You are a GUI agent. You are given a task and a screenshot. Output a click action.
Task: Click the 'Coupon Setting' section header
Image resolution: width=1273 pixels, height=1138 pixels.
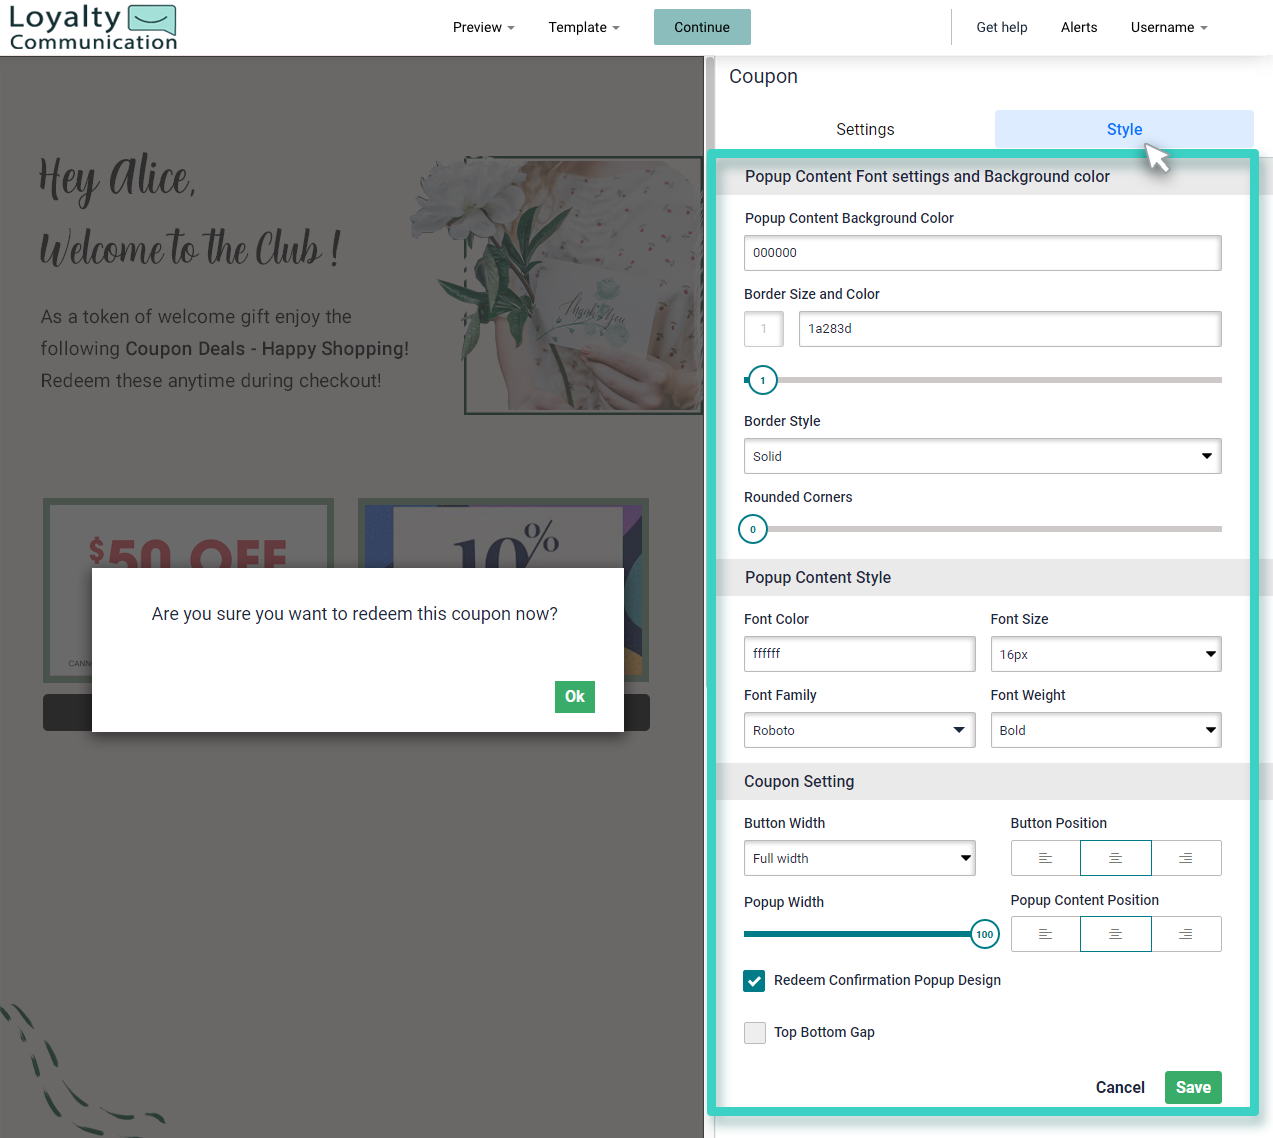[x=799, y=781]
